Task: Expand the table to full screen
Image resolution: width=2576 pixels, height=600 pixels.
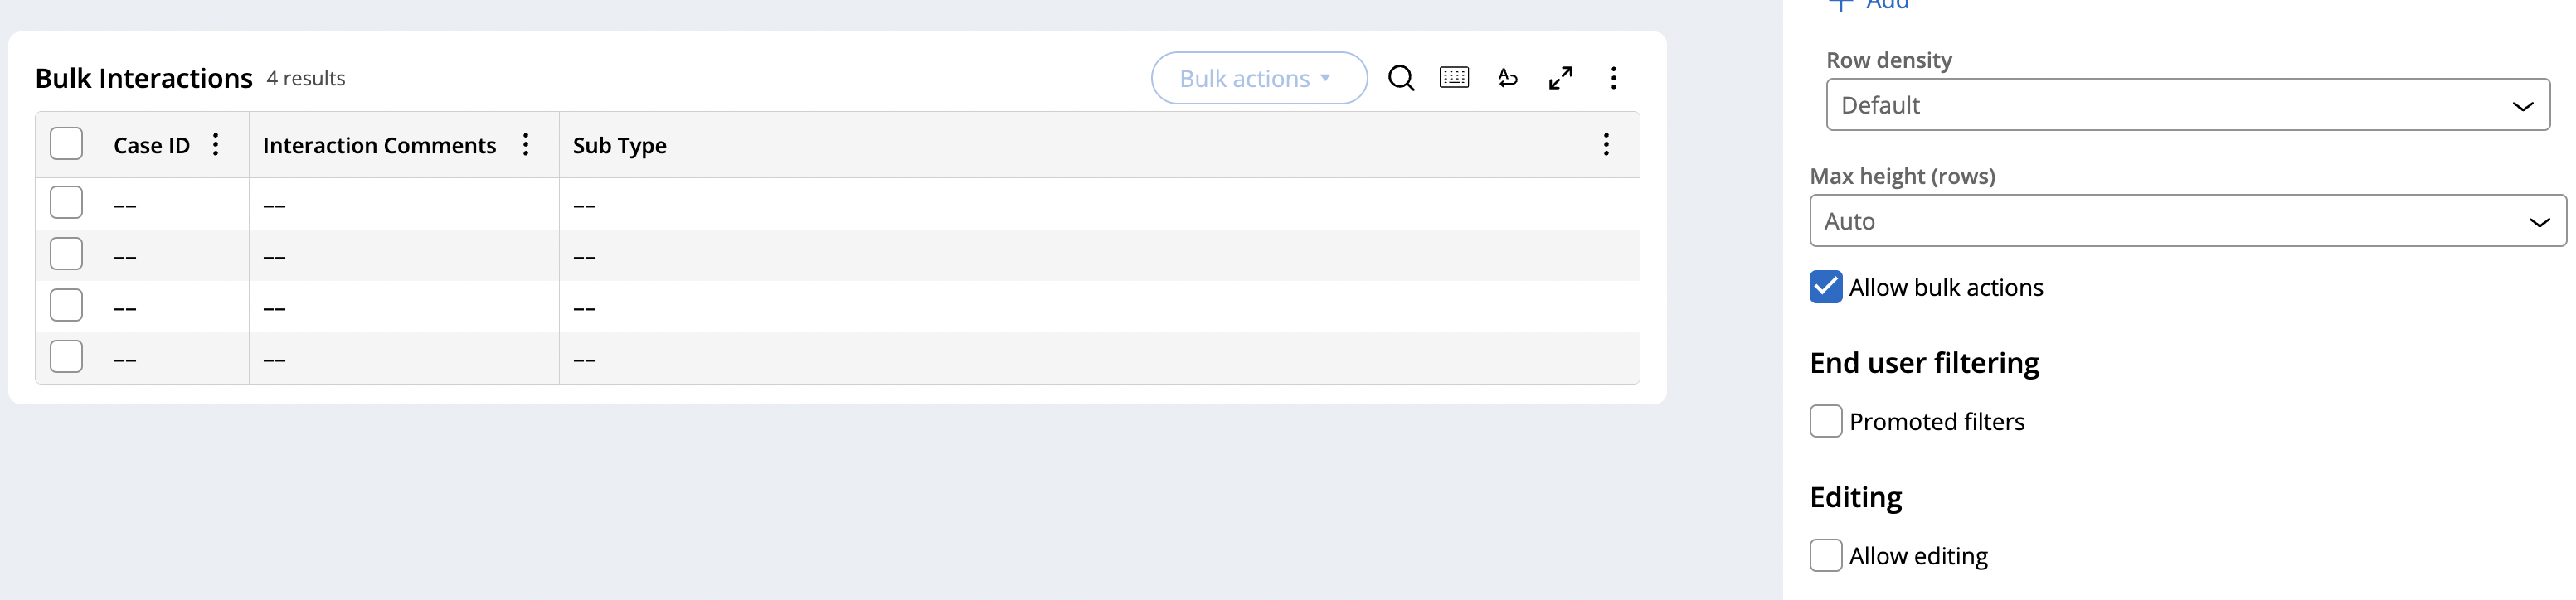Action: point(1560,78)
